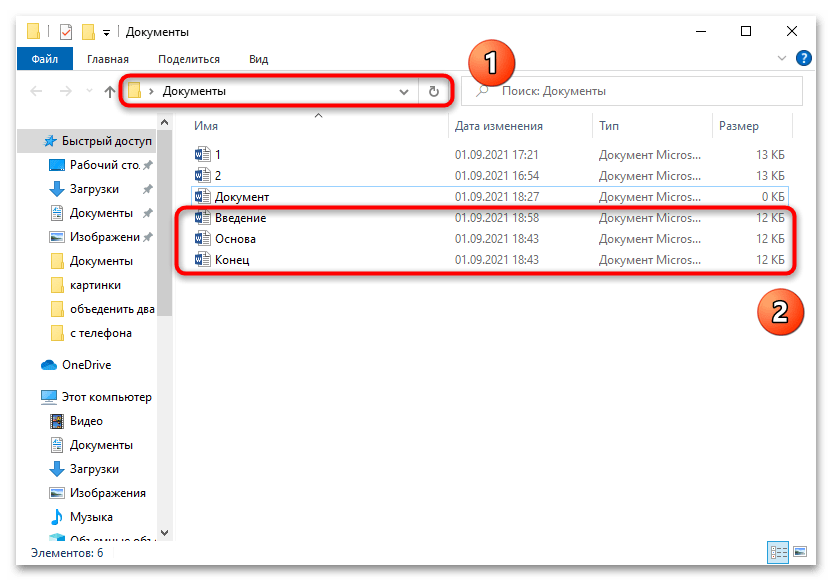This screenshot has width=832, height=581.
Task: Open the Quick Access Toolbar customize dropdown
Action: (x=106, y=33)
